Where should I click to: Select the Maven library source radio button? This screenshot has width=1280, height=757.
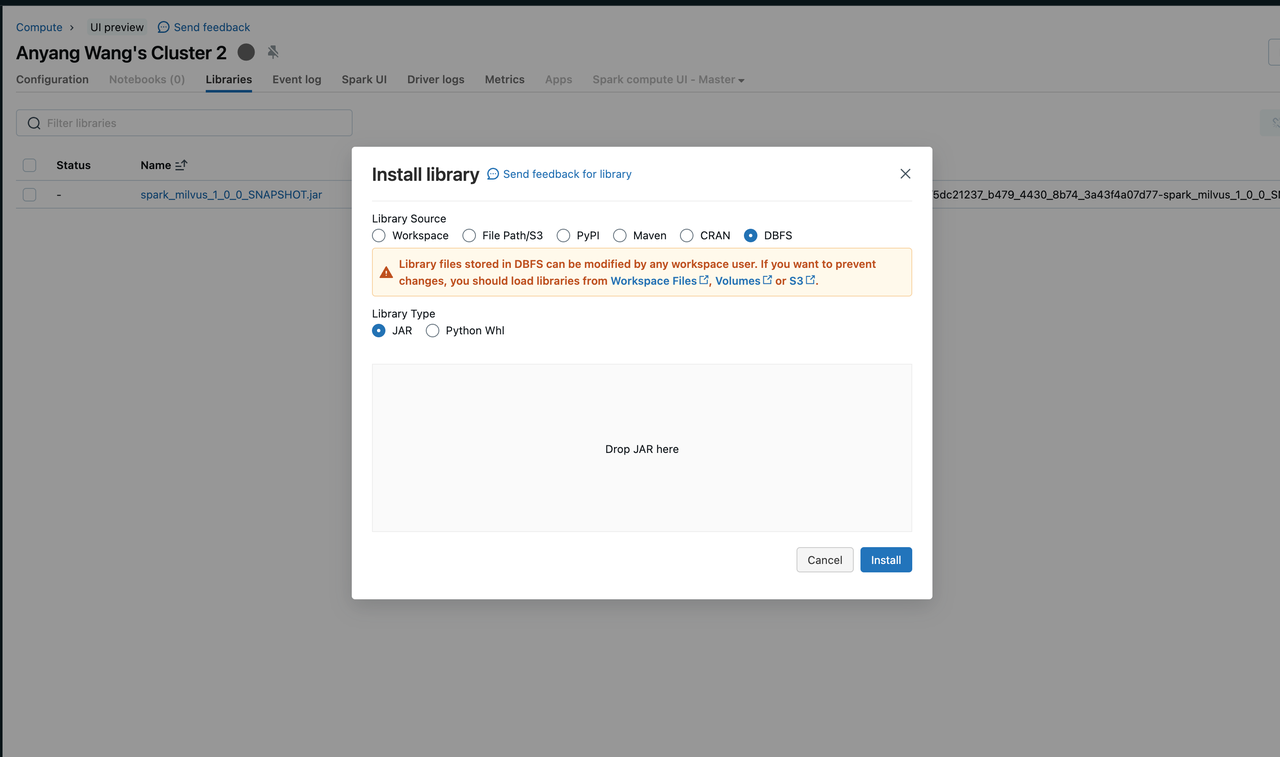(x=619, y=235)
